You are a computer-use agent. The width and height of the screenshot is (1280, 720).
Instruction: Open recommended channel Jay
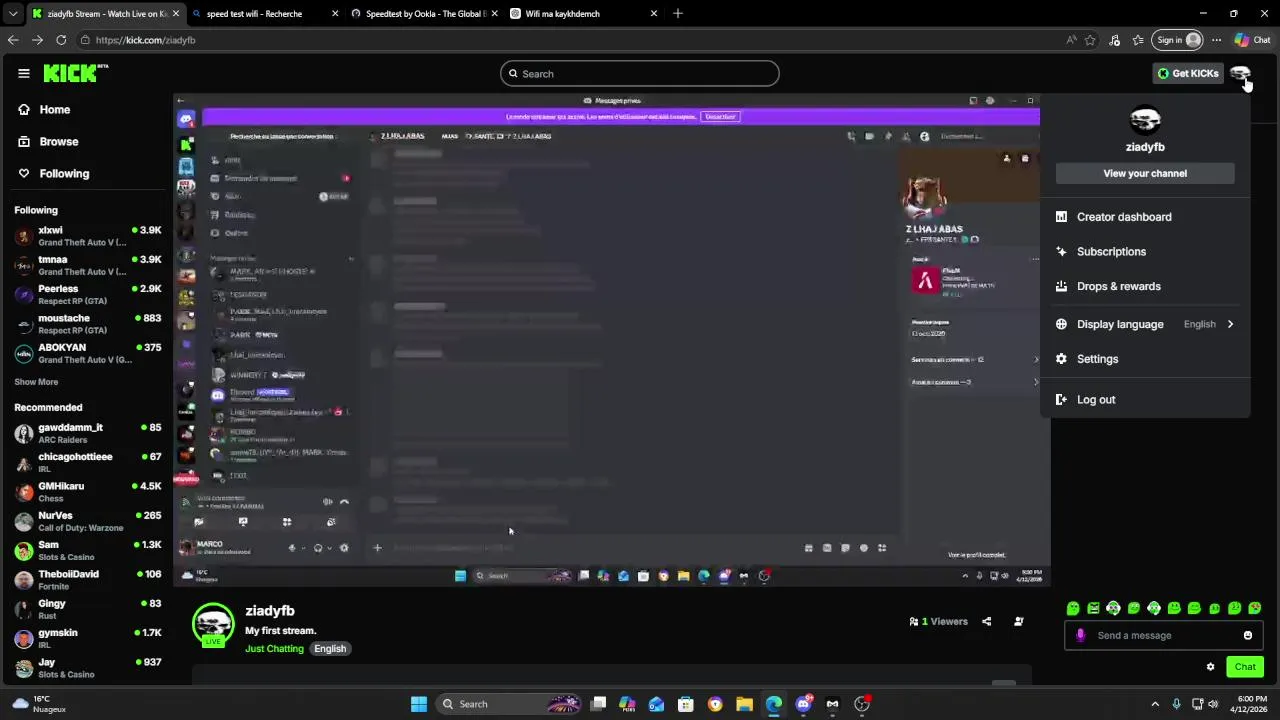click(x=88, y=668)
